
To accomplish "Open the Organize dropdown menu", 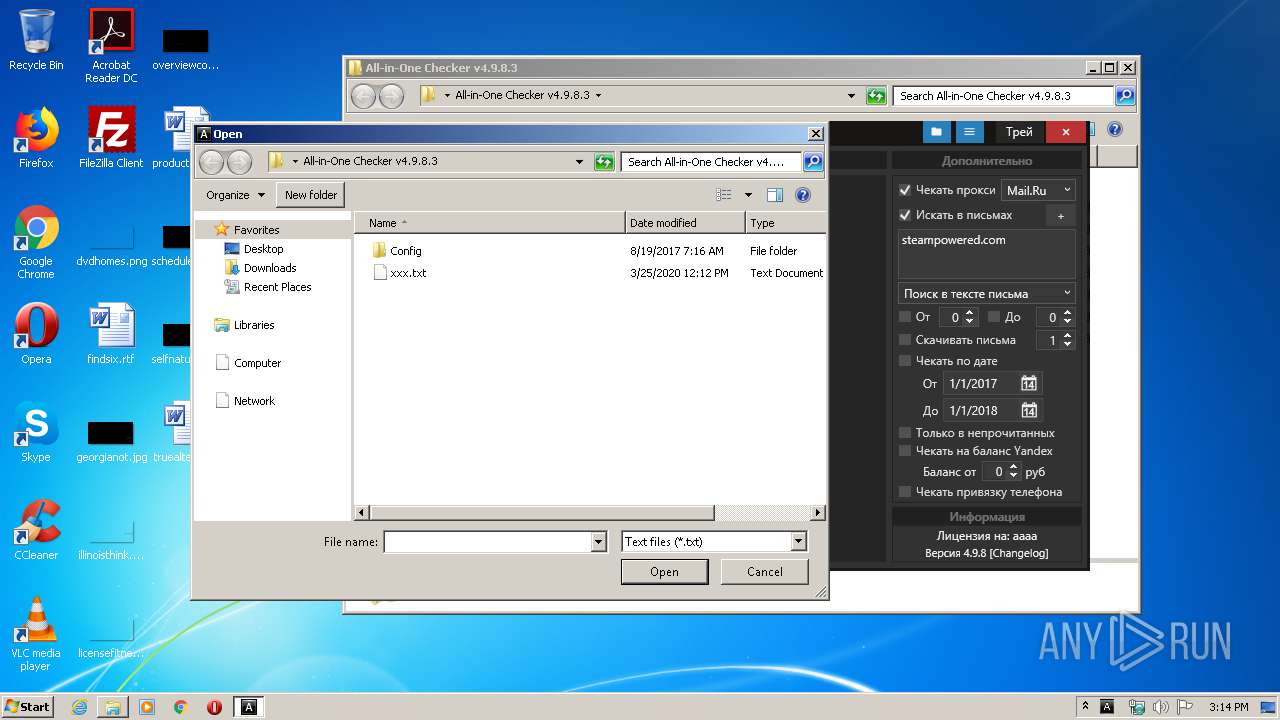I will point(236,195).
